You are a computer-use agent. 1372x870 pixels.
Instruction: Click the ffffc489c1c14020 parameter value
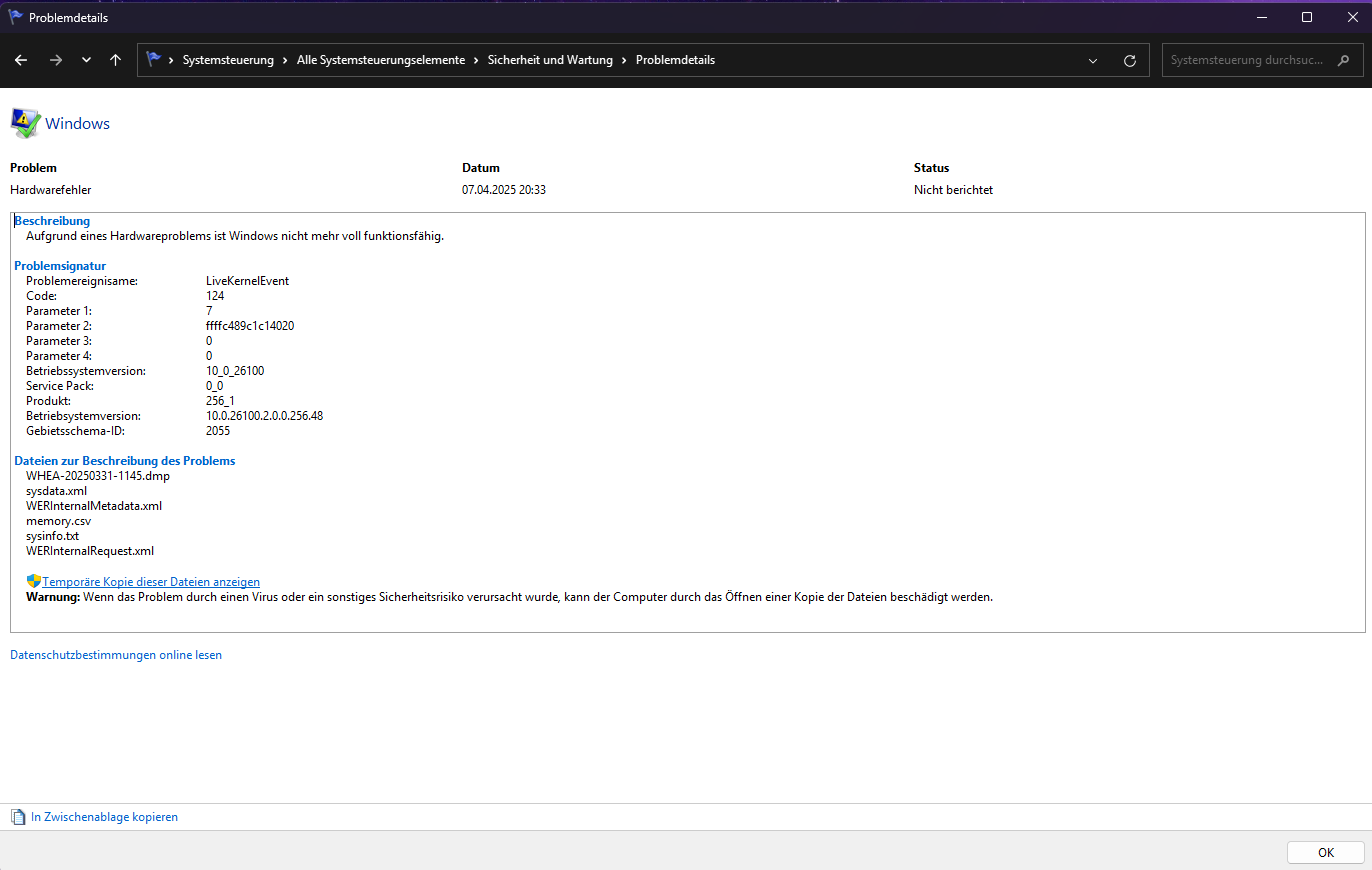pyautogui.click(x=250, y=326)
